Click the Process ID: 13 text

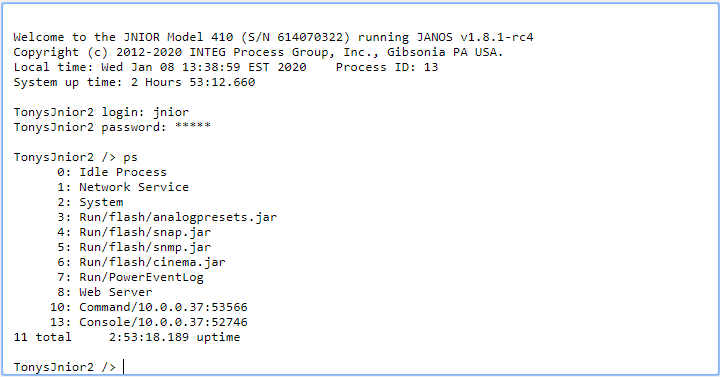tap(387, 68)
